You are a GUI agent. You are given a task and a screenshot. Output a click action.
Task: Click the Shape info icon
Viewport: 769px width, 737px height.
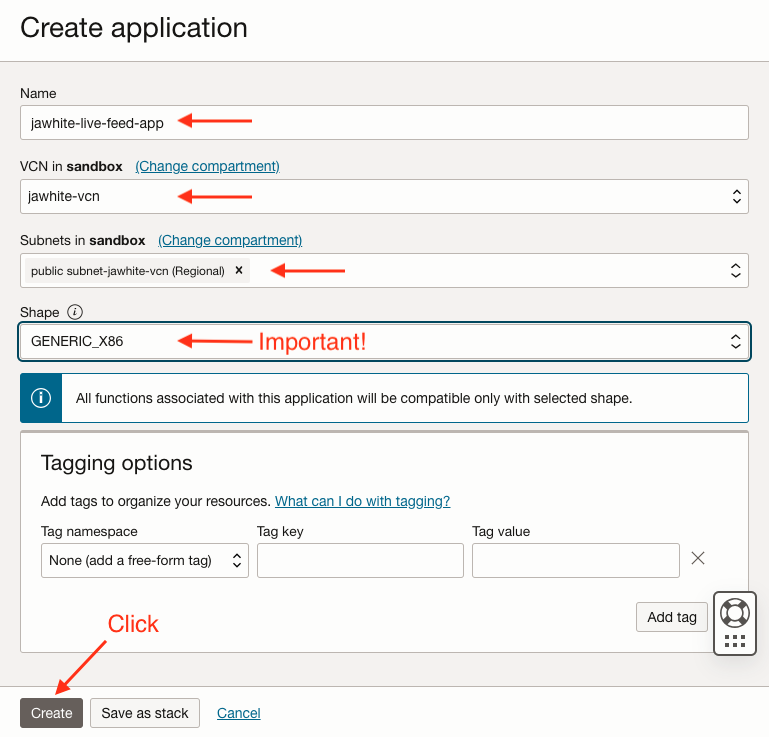(75, 312)
